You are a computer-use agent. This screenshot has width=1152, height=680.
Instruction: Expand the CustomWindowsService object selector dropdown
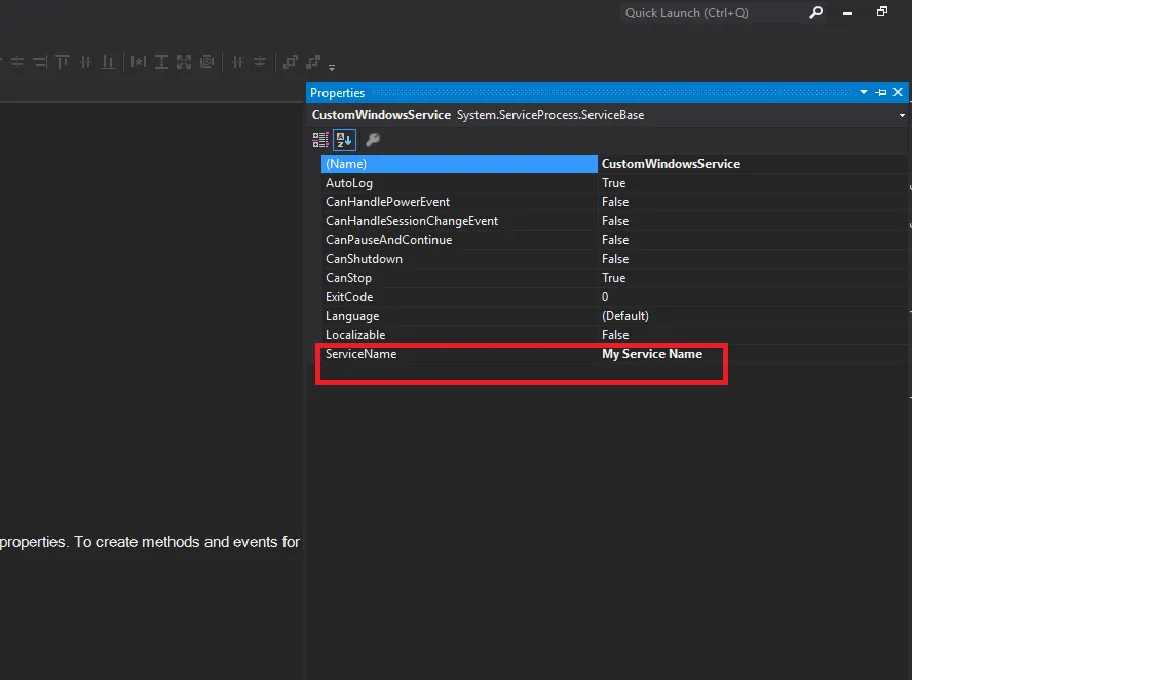[902, 116]
